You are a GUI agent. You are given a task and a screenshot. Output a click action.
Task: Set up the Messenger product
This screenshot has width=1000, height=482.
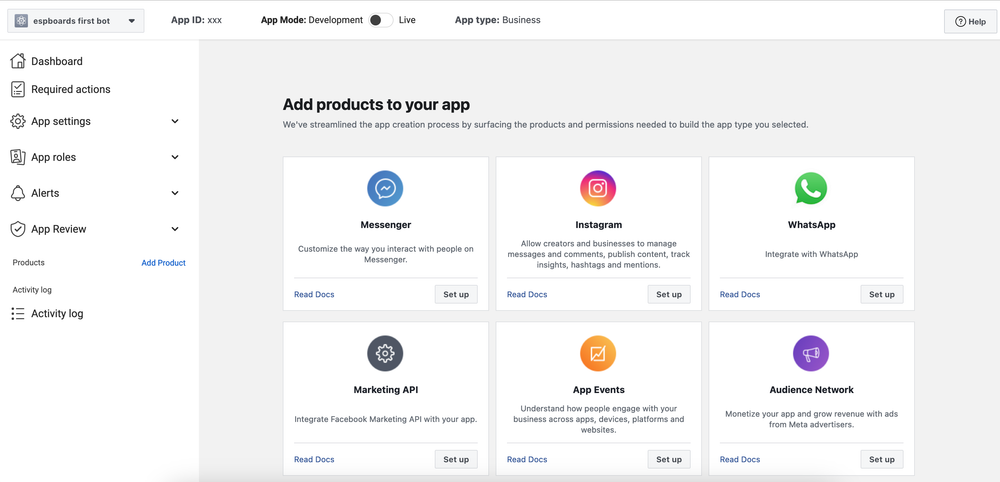(456, 294)
